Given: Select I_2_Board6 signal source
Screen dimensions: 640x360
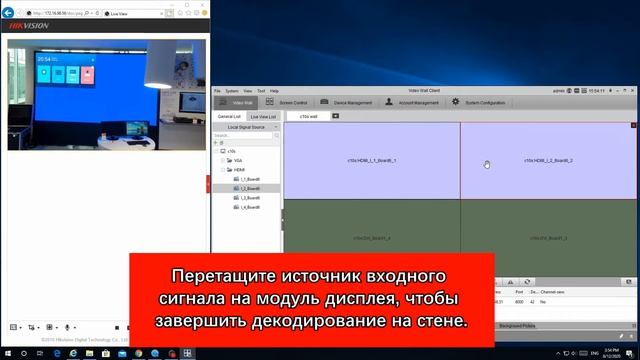Looking at the screenshot, I should pos(247,189).
